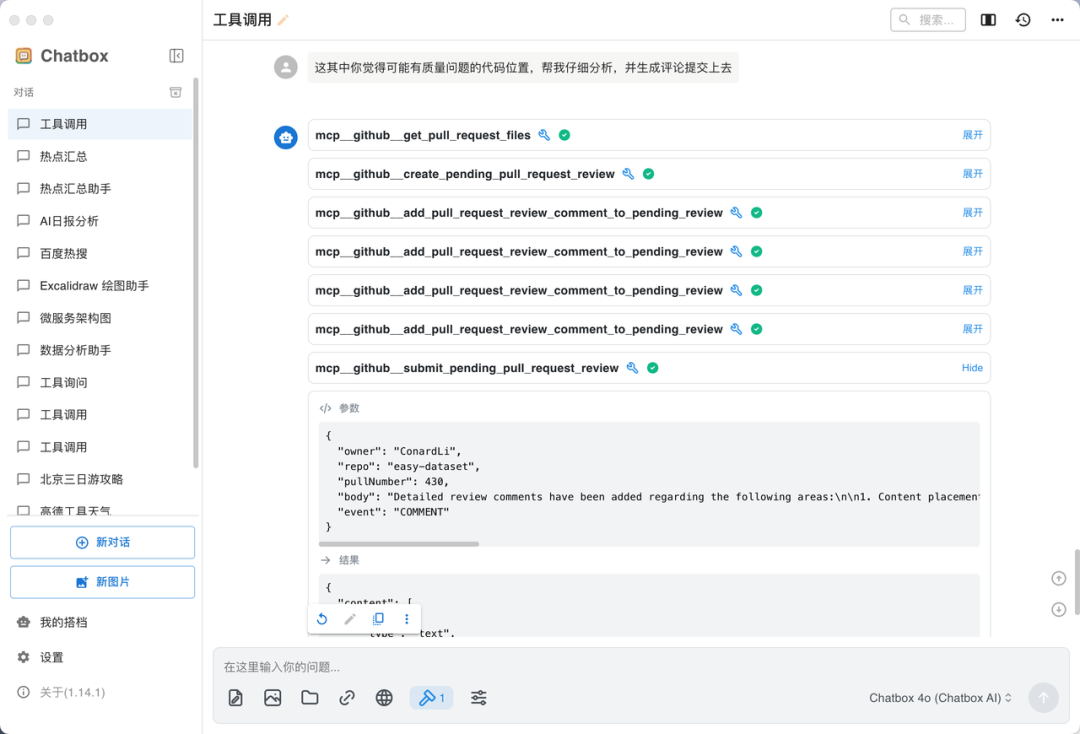
Task: Open the three-dots more options menu in the header
Action: click(x=1057, y=20)
